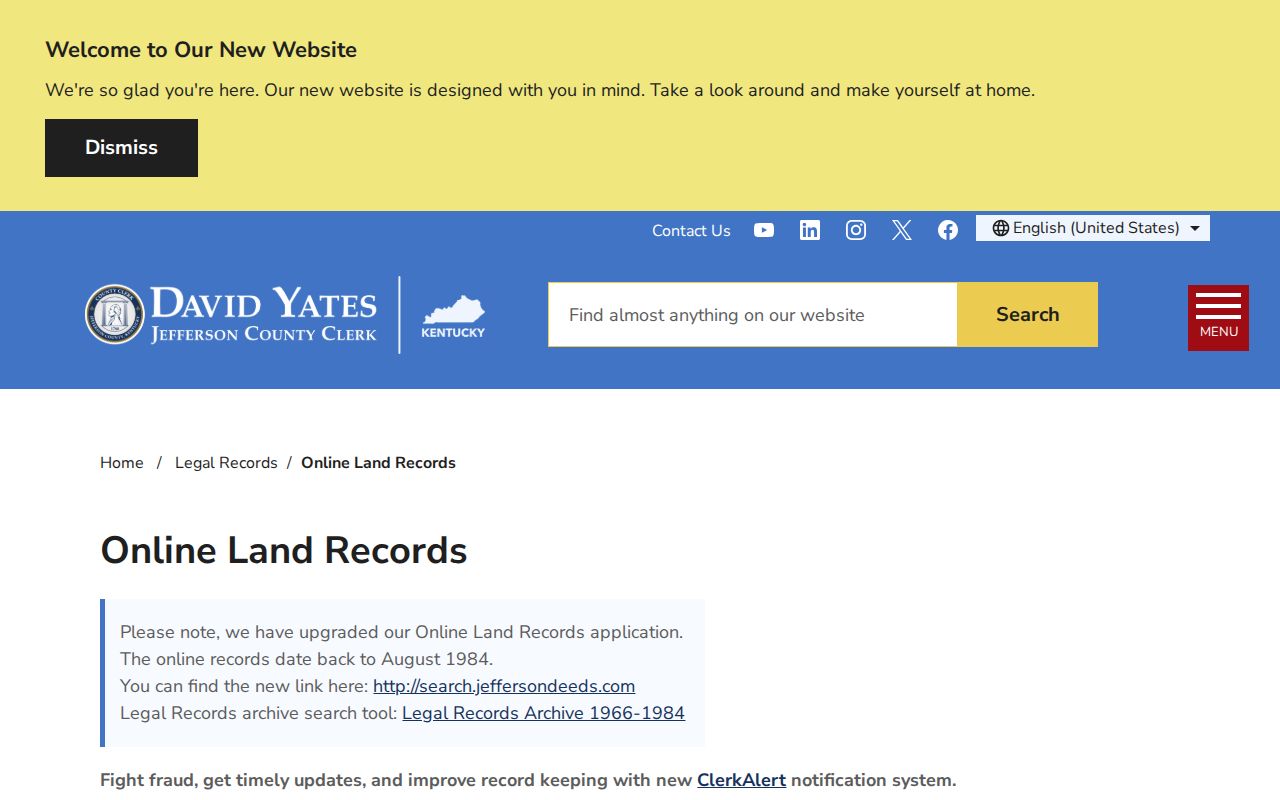Open the YouTube social icon

pyautogui.click(x=764, y=230)
